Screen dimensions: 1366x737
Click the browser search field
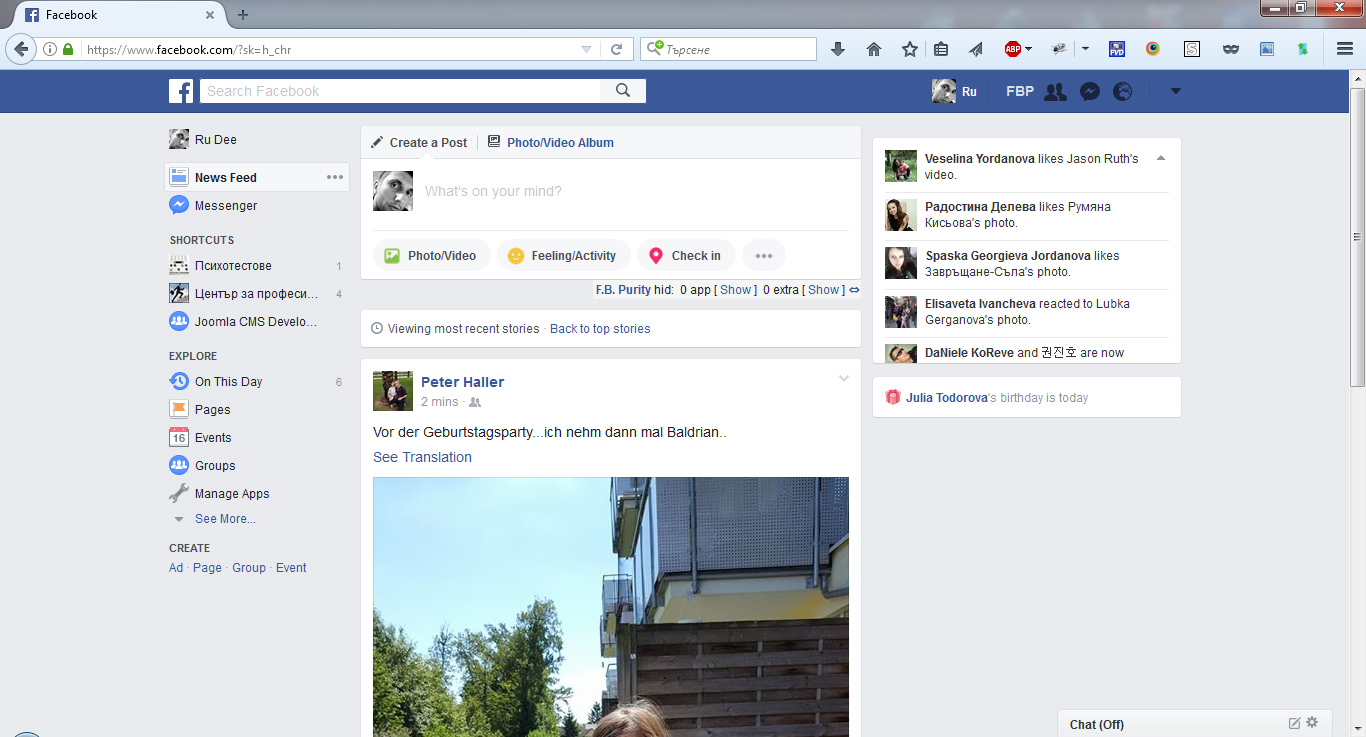729,49
